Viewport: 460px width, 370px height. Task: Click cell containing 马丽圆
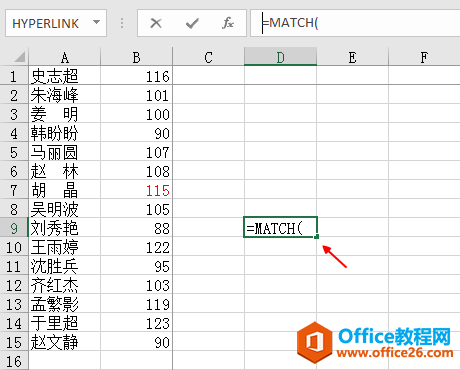65,152
